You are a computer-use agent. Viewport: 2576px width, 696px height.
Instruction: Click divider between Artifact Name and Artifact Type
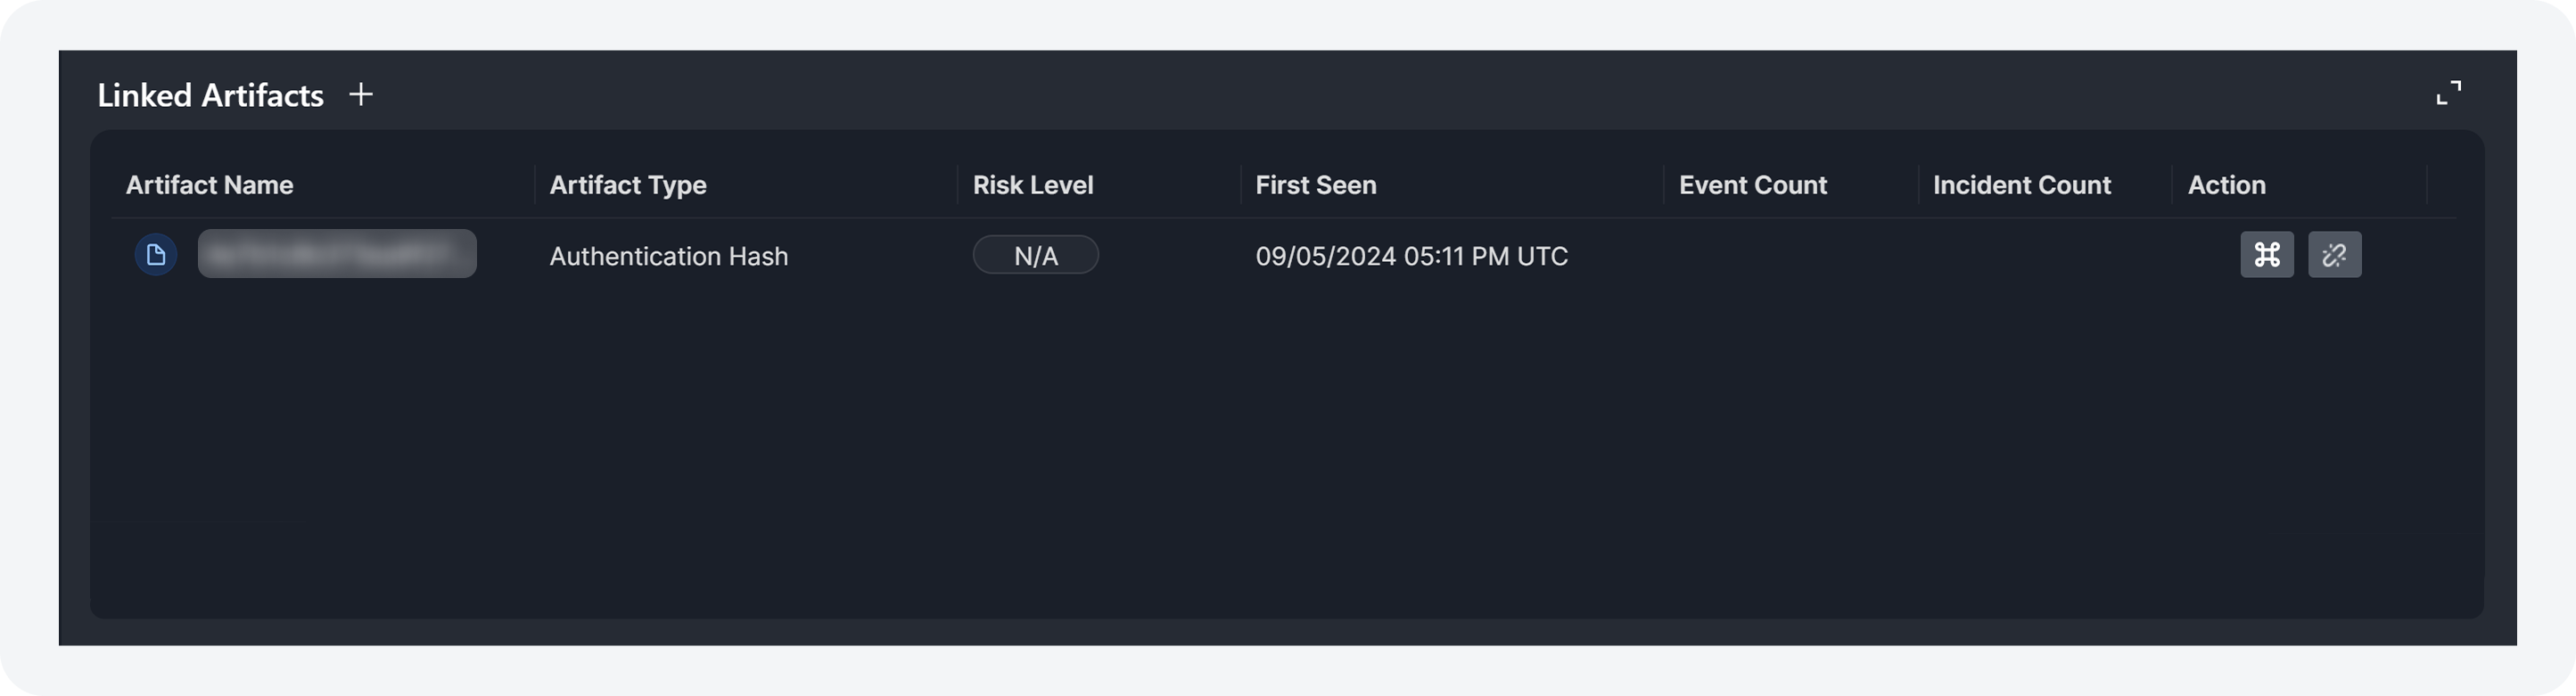[x=535, y=185]
